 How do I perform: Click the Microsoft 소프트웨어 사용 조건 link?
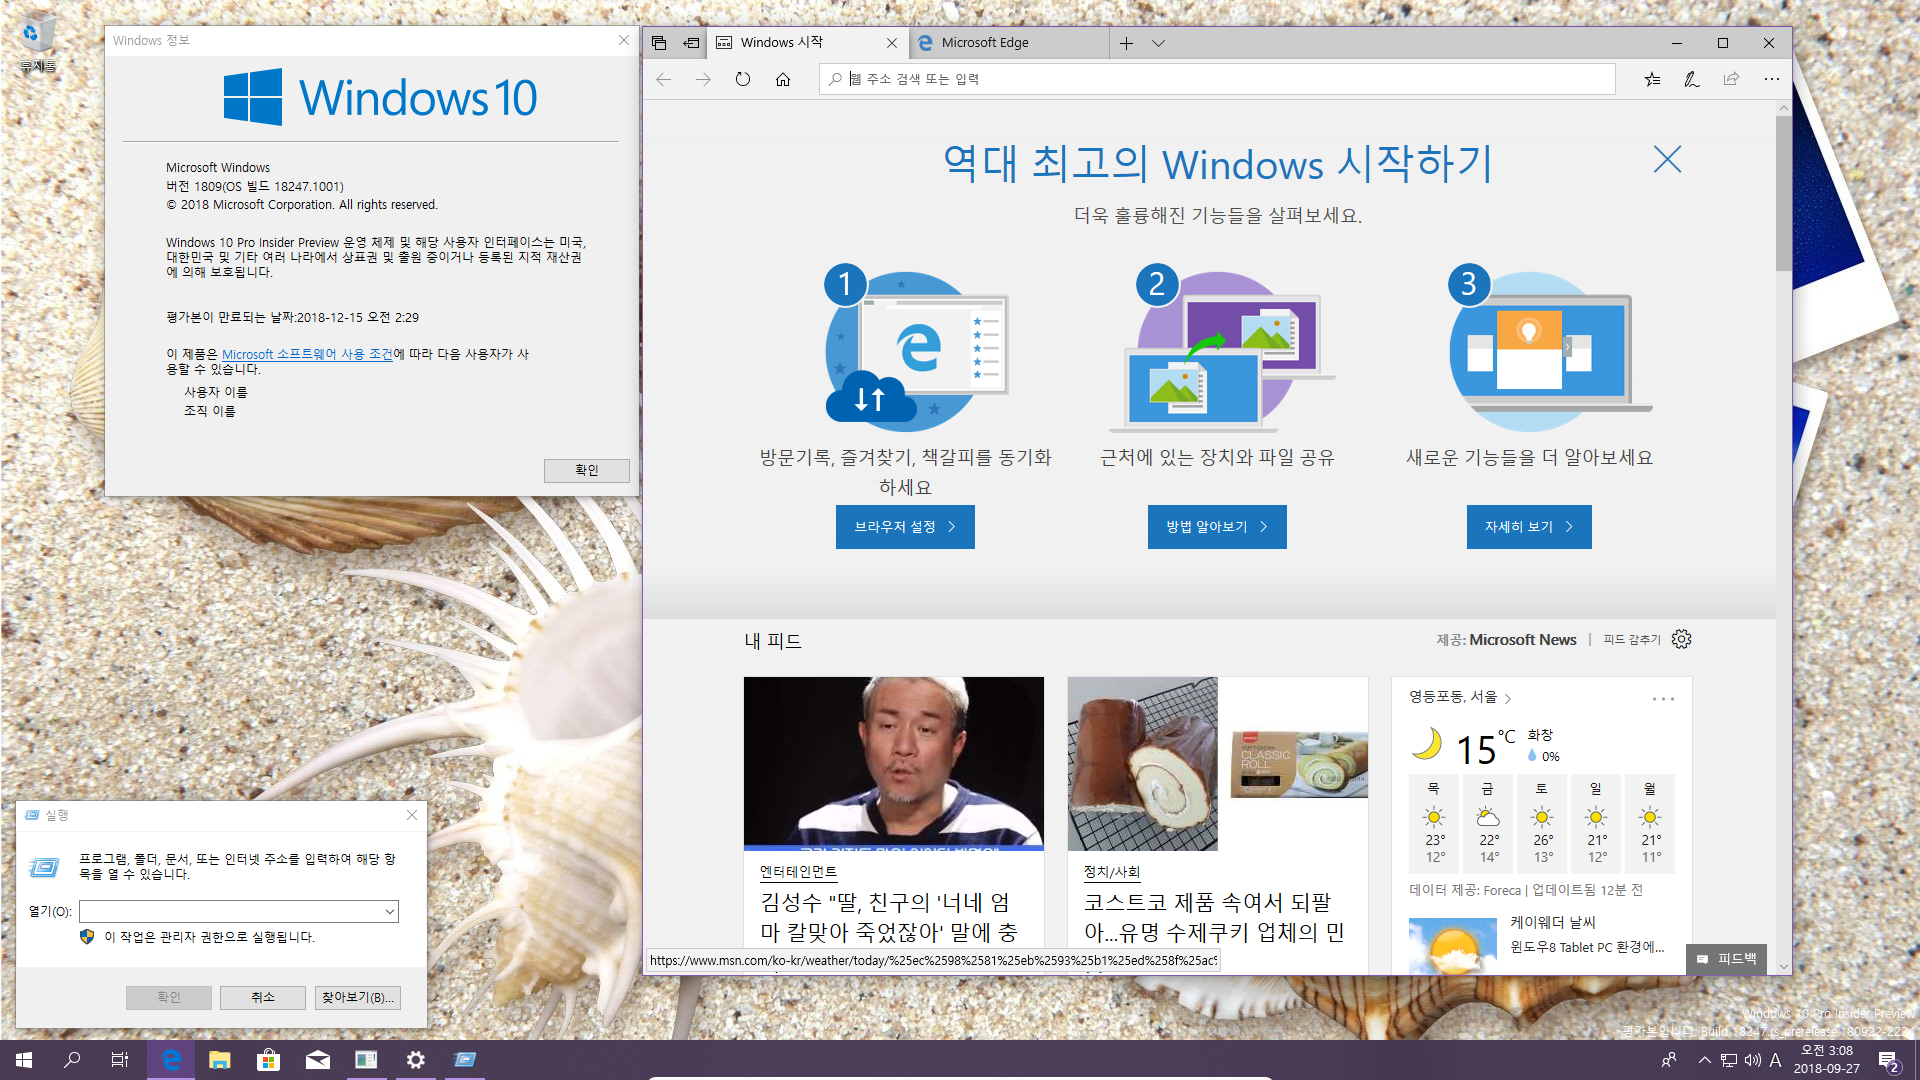[307, 354]
